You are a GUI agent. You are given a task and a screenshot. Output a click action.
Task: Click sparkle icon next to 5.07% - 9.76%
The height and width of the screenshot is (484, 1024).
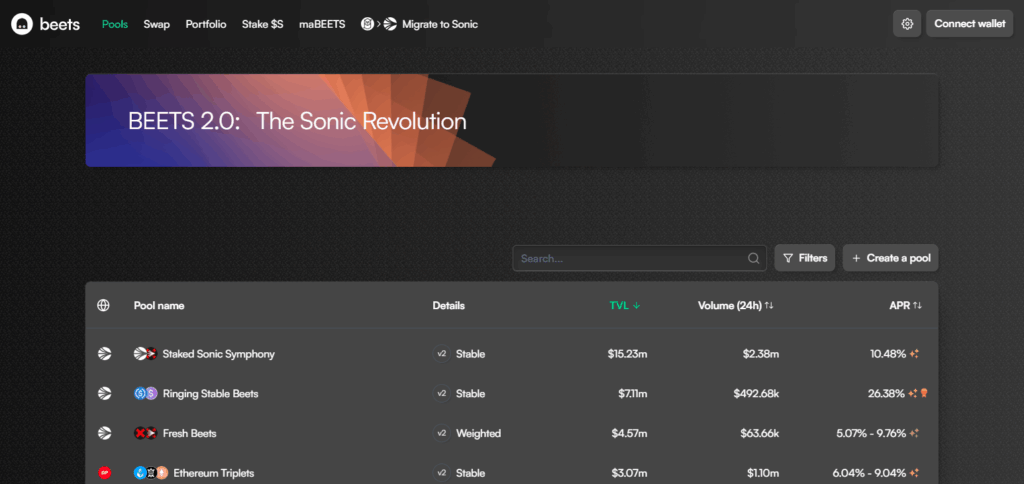click(x=914, y=433)
